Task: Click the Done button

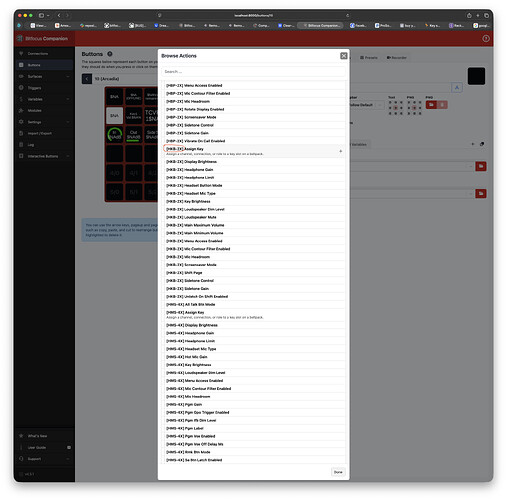Action: (338, 472)
